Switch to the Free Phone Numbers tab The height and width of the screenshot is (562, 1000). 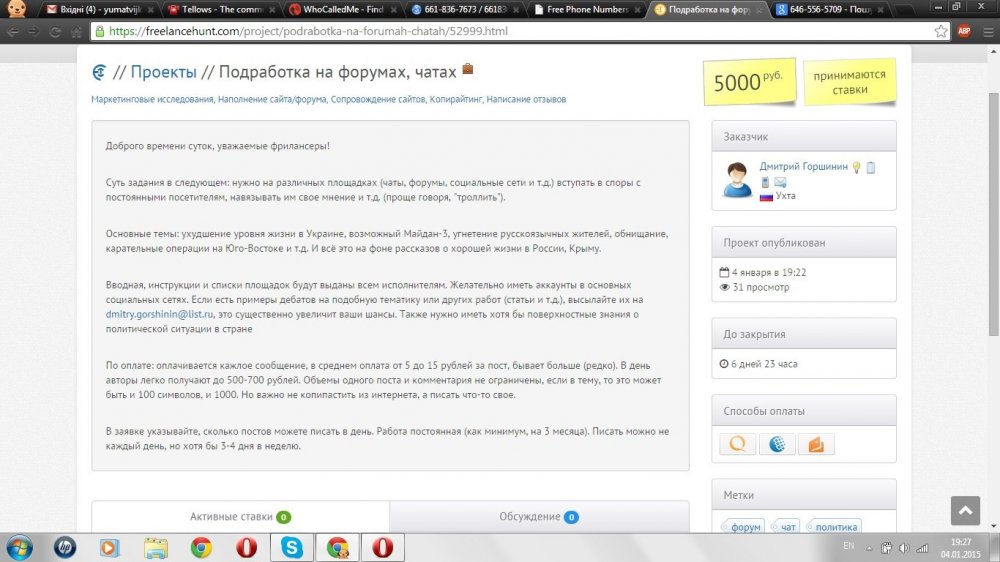click(x=586, y=10)
